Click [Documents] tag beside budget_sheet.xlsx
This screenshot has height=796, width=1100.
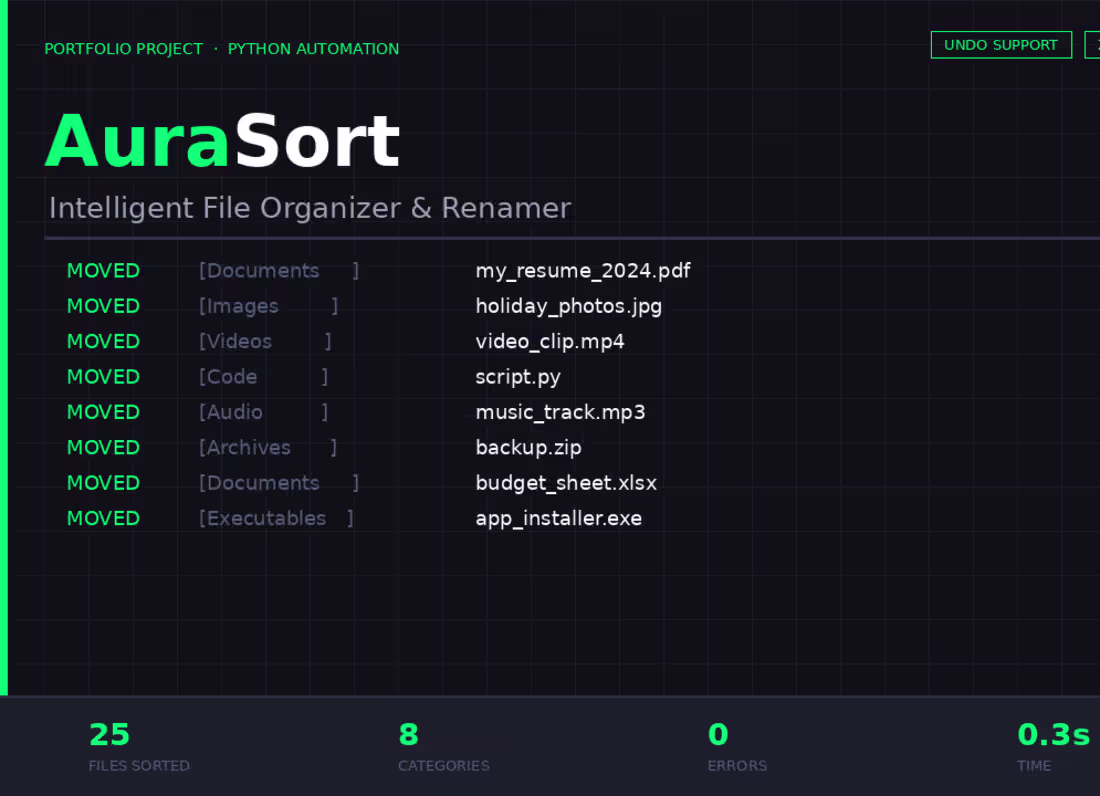point(279,483)
